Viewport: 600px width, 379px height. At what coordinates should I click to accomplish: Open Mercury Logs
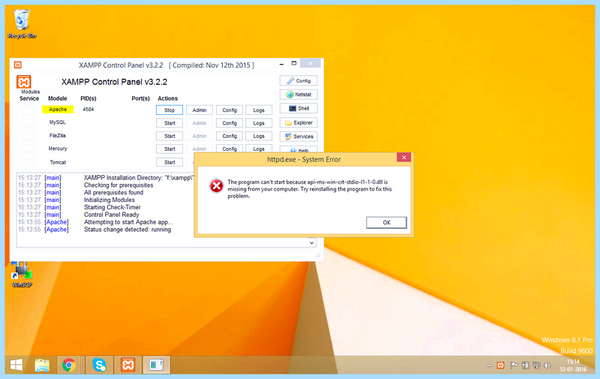coord(259,149)
